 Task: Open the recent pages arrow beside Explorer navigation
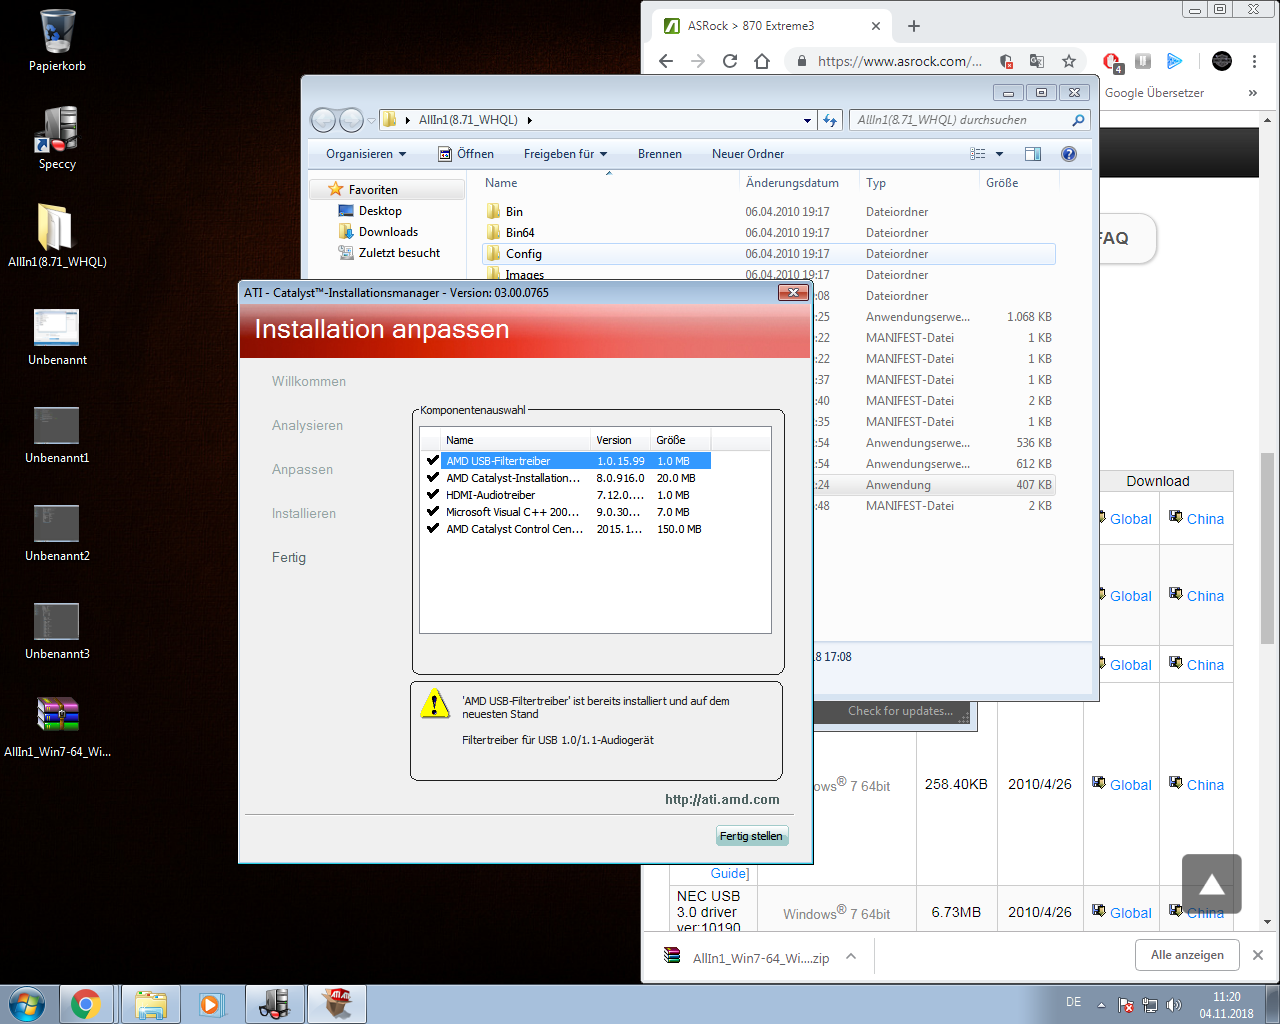[x=371, y=121]
